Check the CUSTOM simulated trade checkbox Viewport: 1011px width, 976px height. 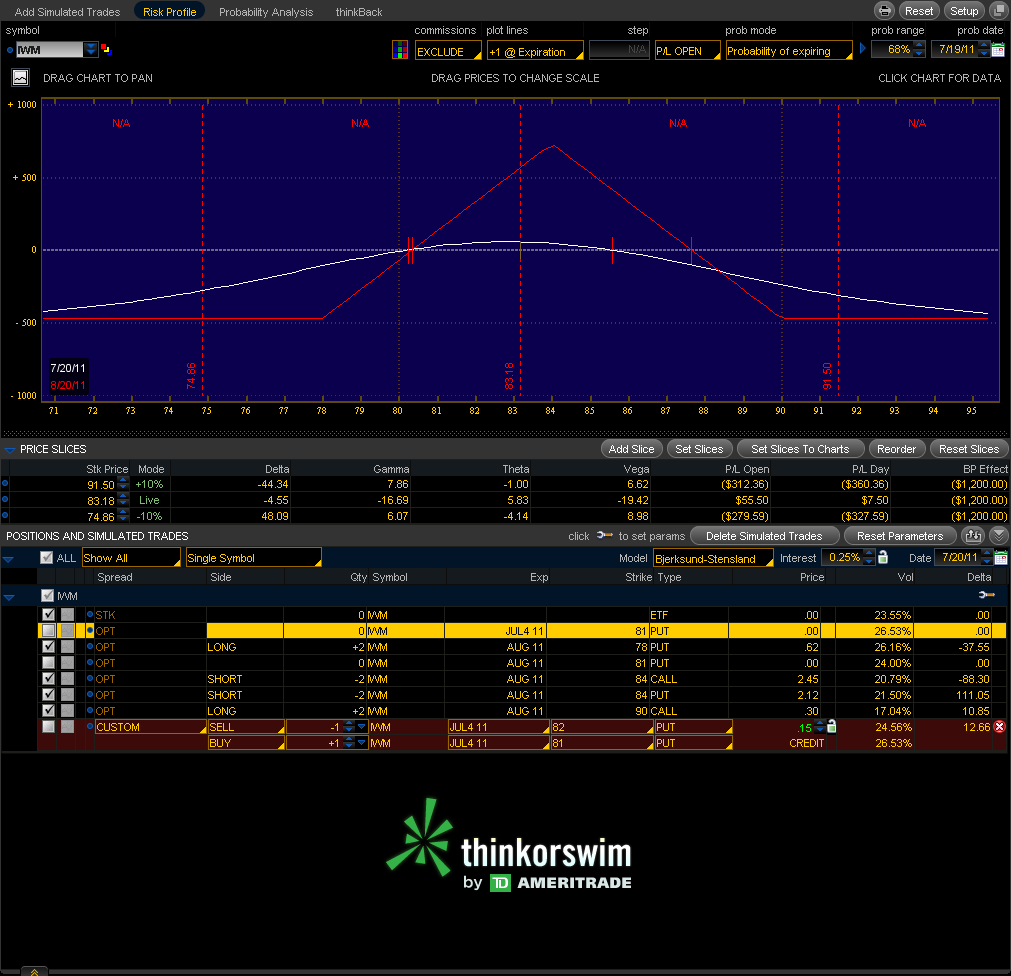pyautogui.click(x=48, y=727)
